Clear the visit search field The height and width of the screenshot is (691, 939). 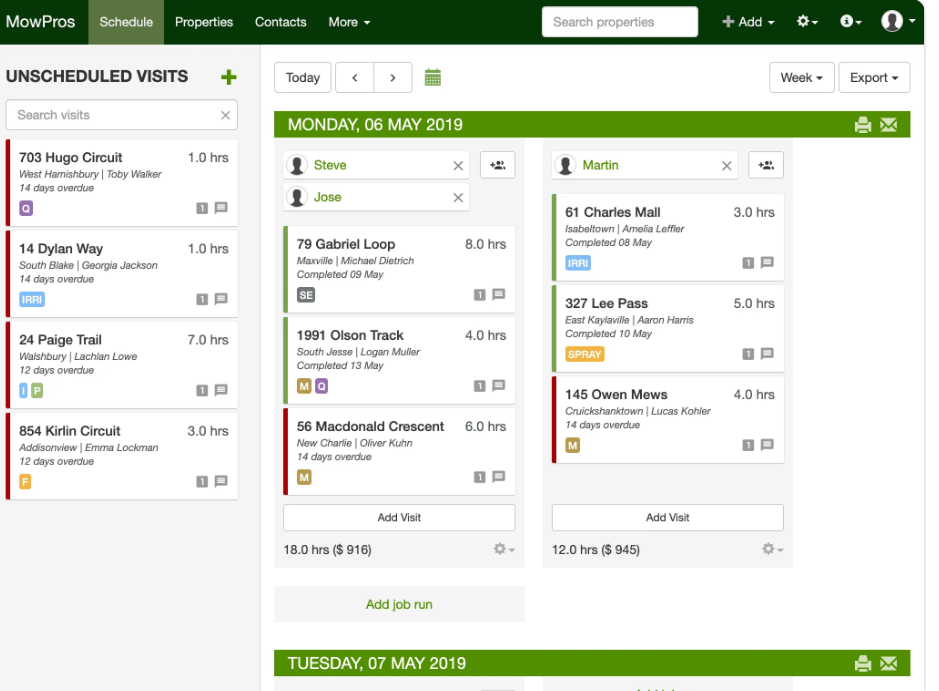pyautogui.click(x=227, y=115)
